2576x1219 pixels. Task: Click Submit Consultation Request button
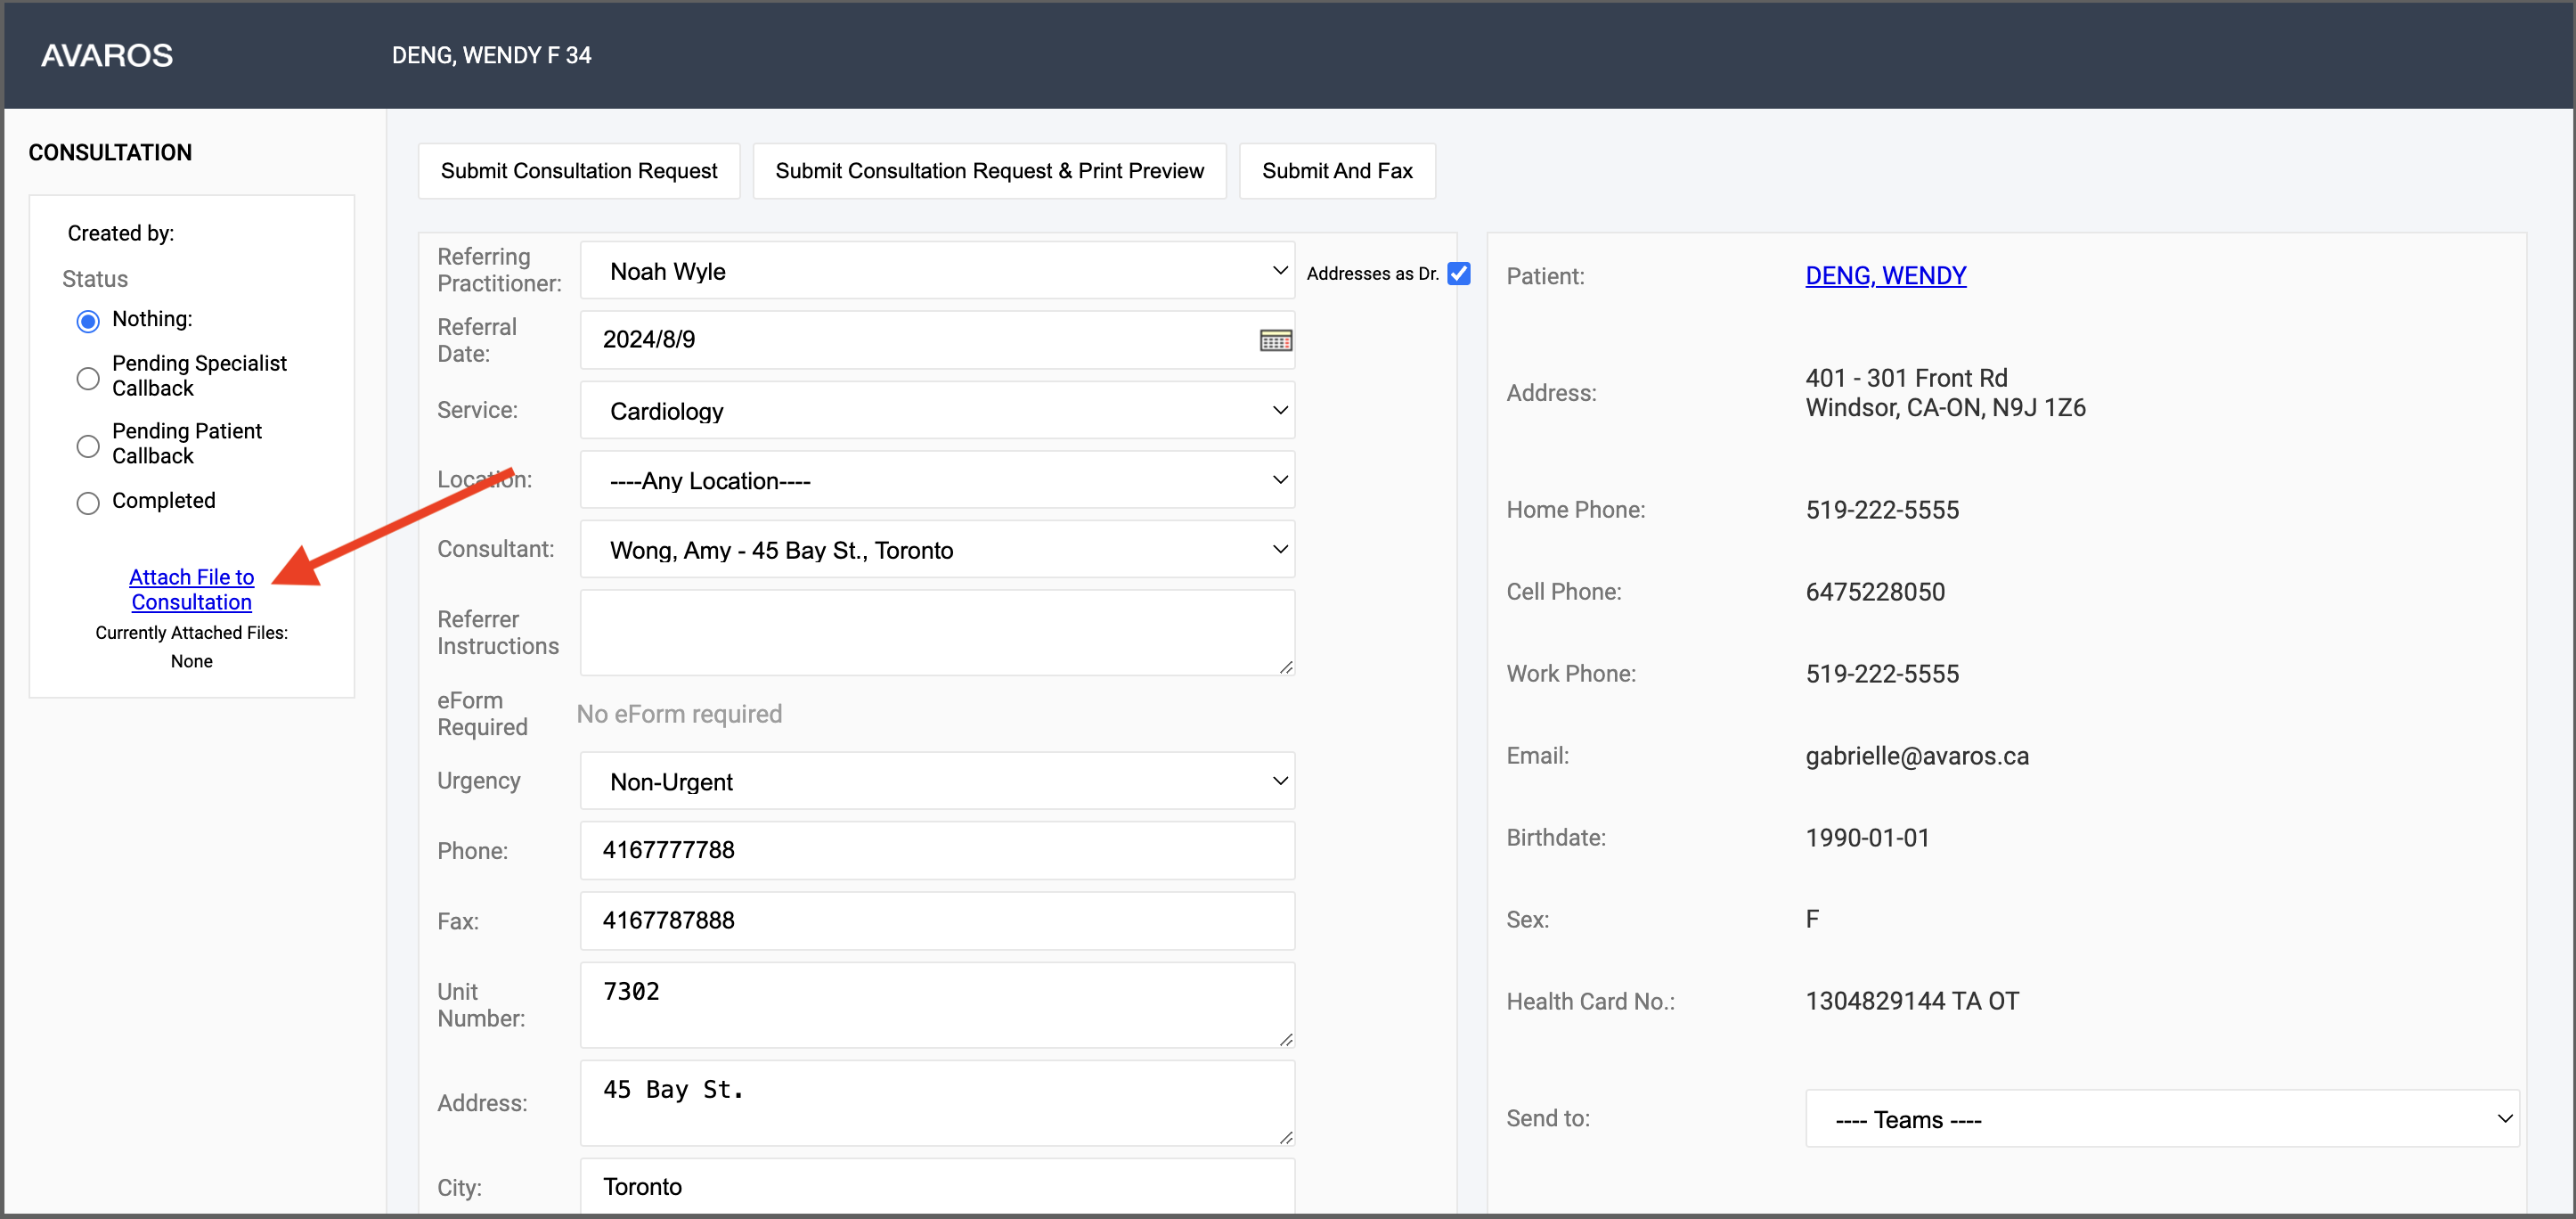point(579,171)
